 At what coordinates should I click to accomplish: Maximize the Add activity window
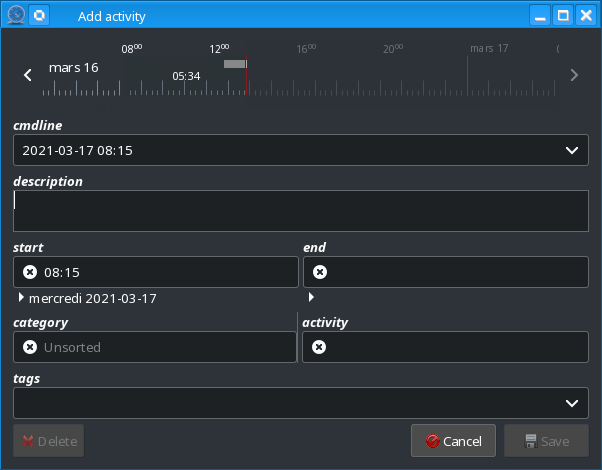click(x=563, y=15)
